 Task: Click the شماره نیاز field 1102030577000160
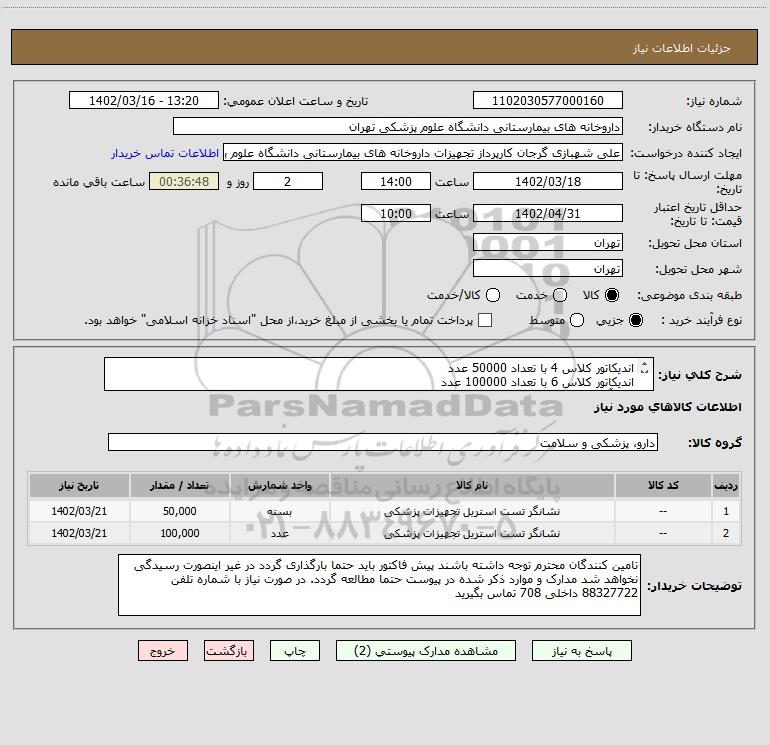pyautogui.click(x=548, y=101)
